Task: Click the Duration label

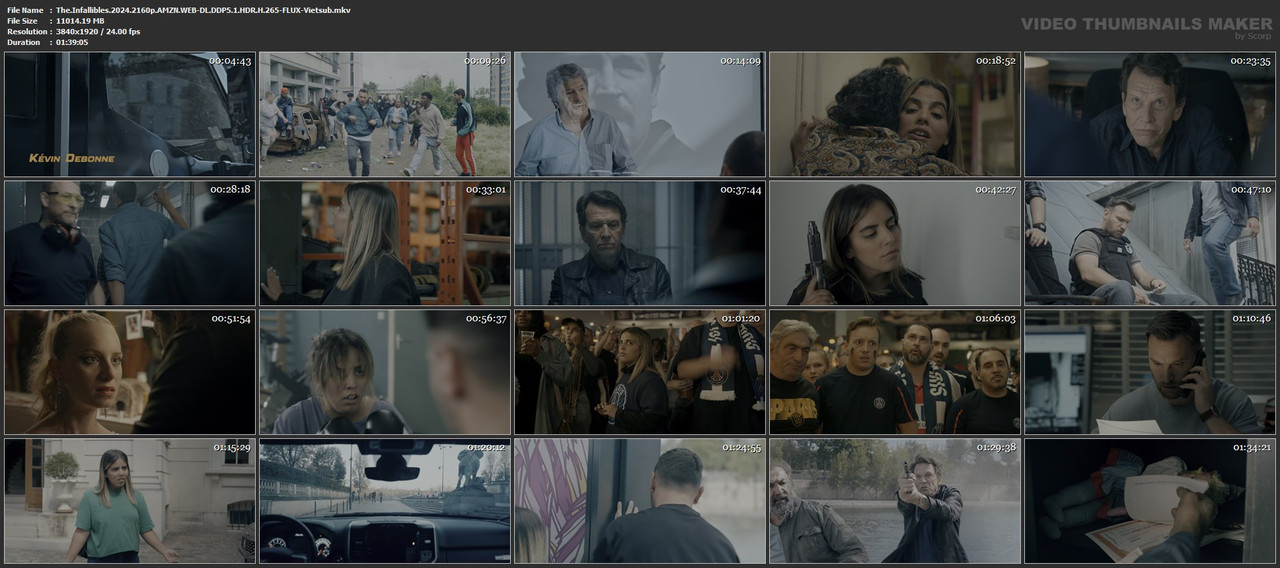Action: 23,42
